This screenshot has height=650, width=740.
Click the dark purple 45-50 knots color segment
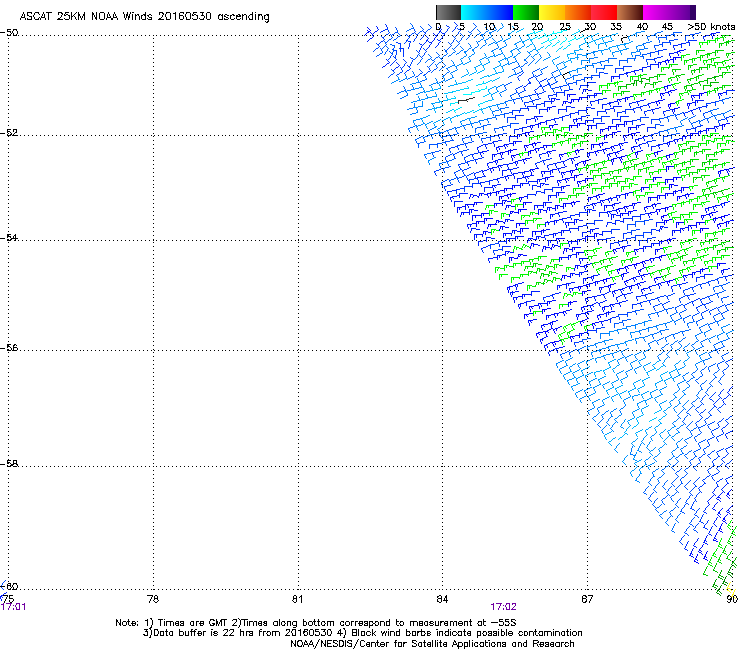(x=682, y=12)
